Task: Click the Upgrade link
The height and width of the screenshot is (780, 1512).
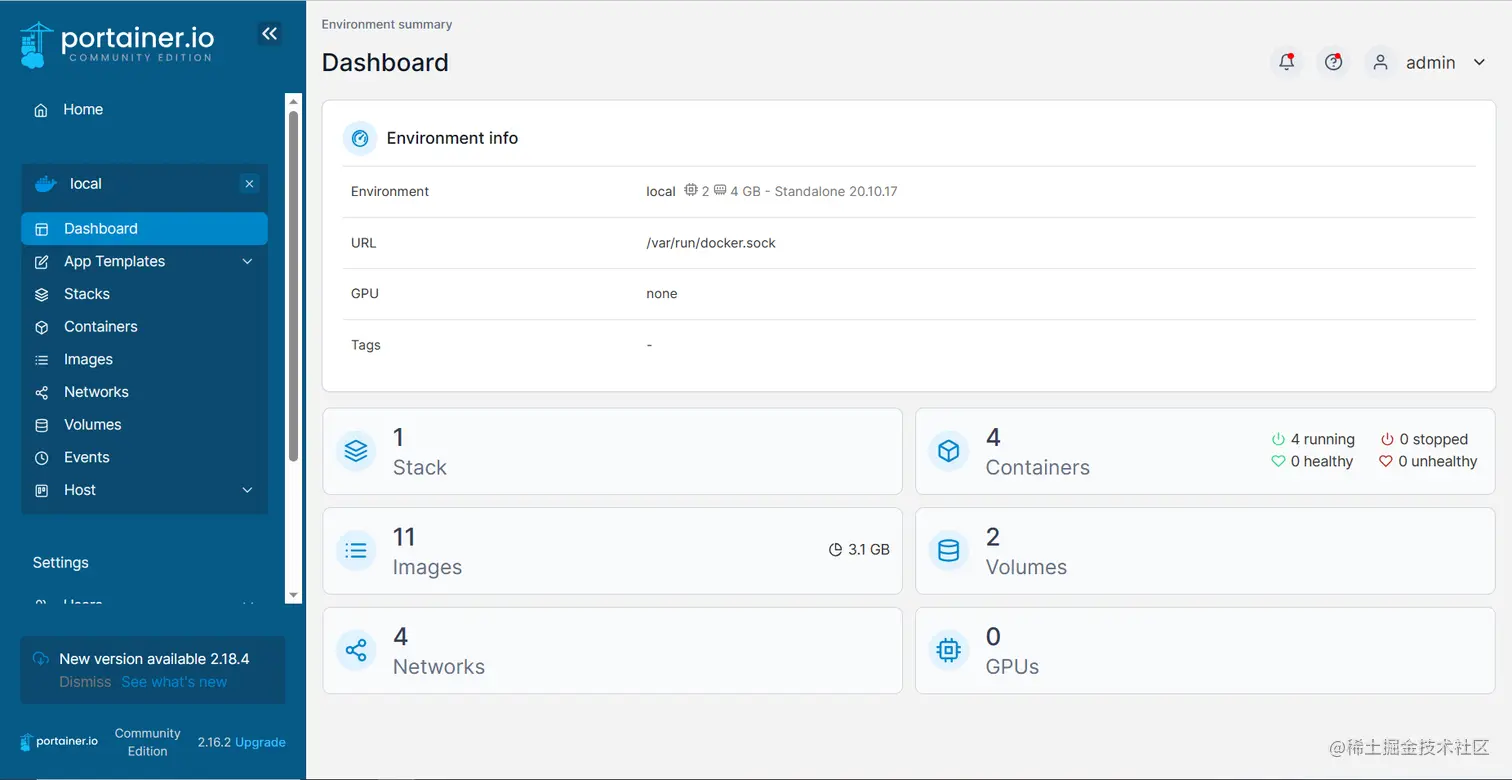Action: click(x=260, y=742)
